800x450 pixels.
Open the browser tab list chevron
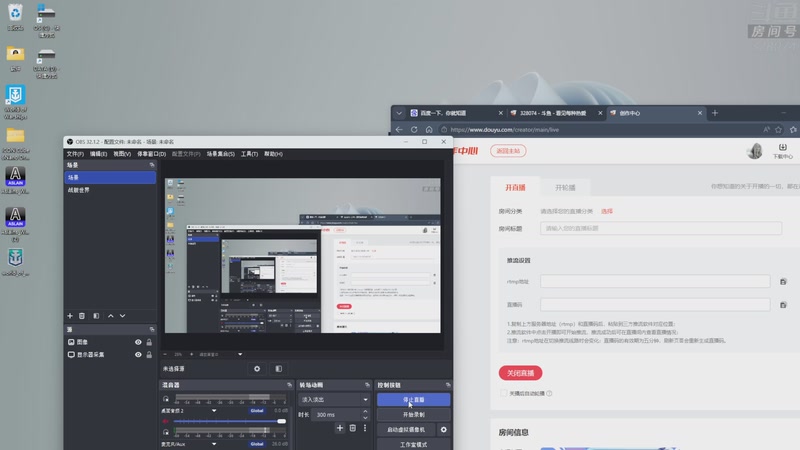(399, 113)
